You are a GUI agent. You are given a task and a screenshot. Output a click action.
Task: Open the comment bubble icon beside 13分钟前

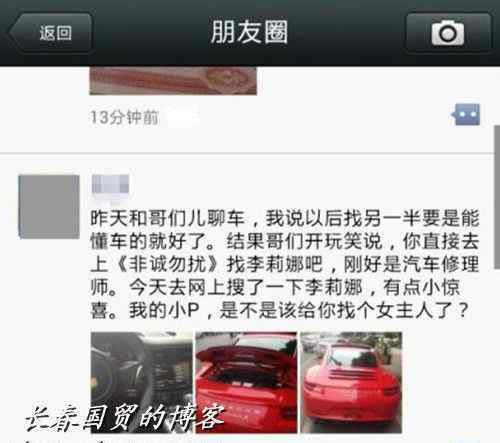pos(466,114)
